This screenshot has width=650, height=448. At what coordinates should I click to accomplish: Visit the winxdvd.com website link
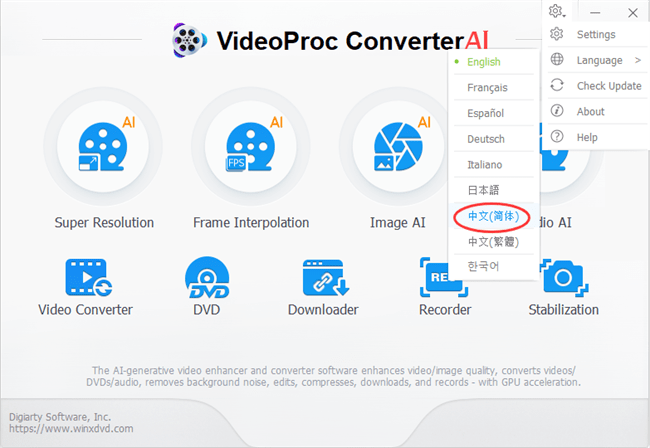pyautogui.click(x=71, y=429)
